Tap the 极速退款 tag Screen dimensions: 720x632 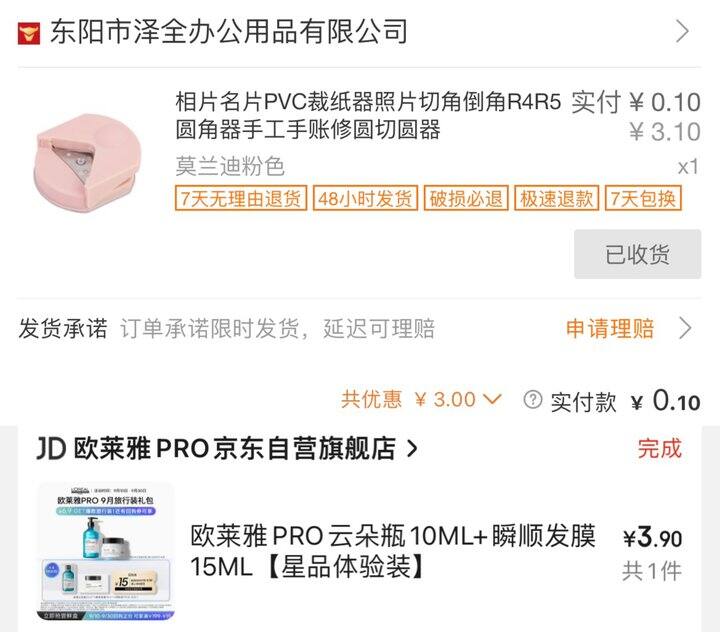(557, 198)
